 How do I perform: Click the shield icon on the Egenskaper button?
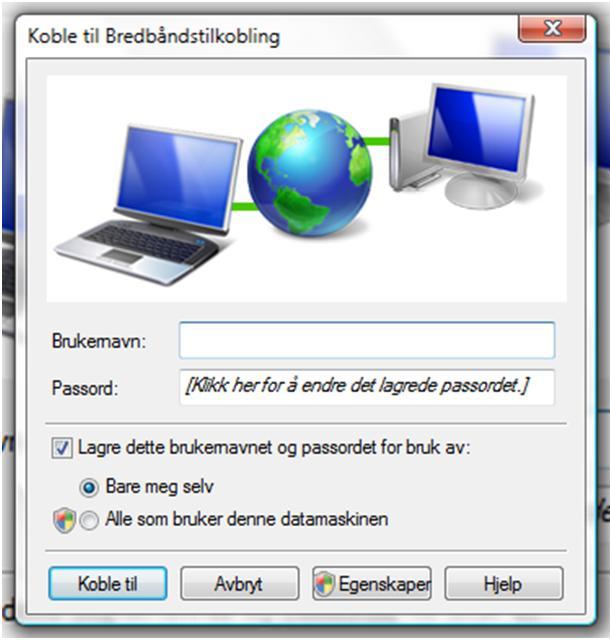(x=324, y=584)
